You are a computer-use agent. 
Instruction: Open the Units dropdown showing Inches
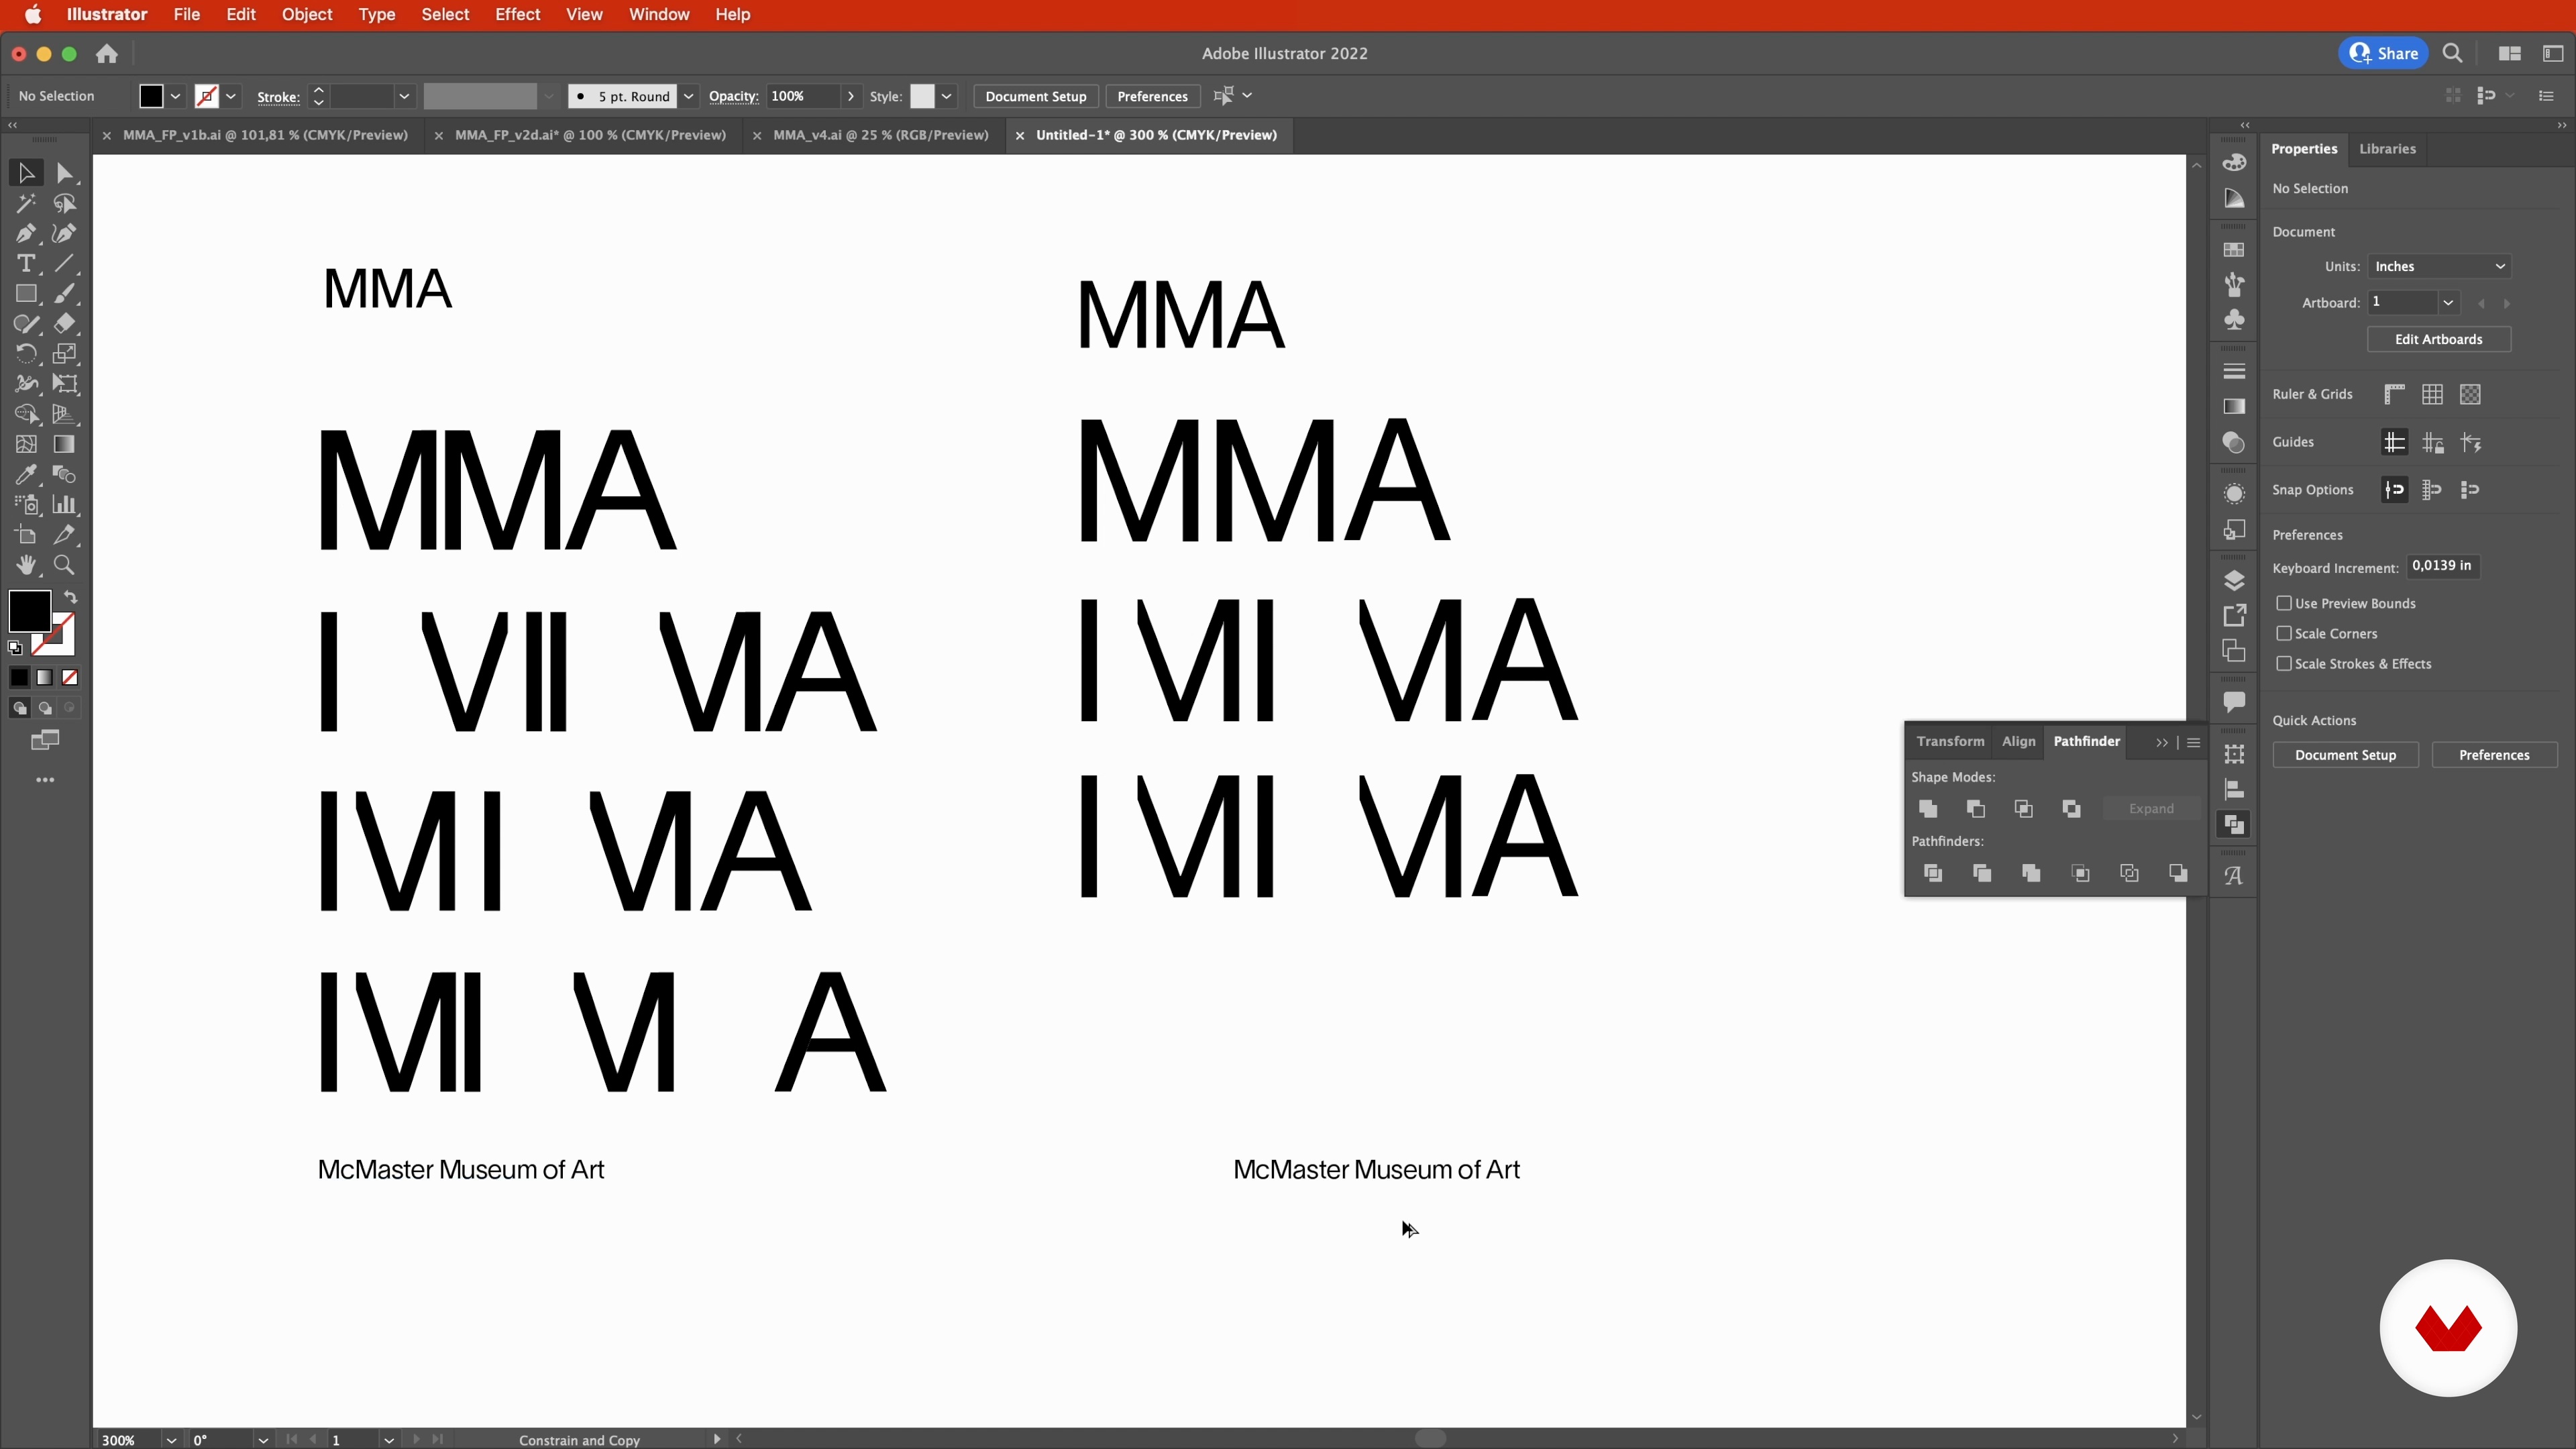pyautogui.click(x=2439, y=266)
